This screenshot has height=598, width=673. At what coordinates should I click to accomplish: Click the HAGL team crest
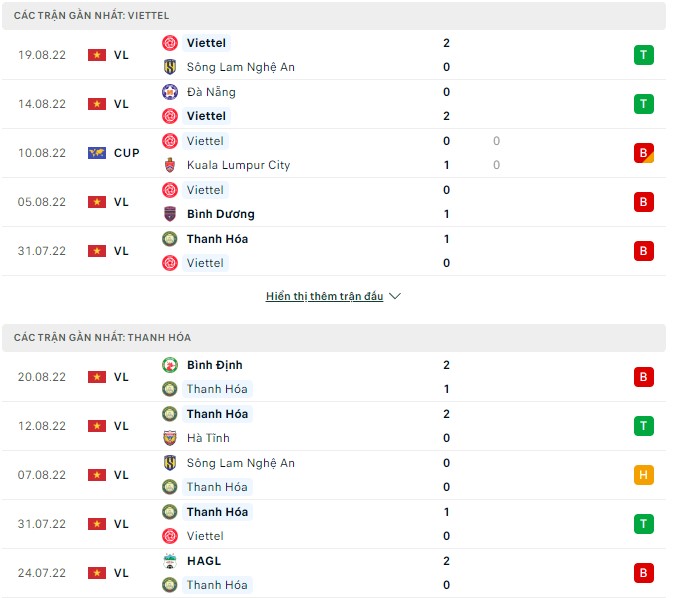click(170, 561)
